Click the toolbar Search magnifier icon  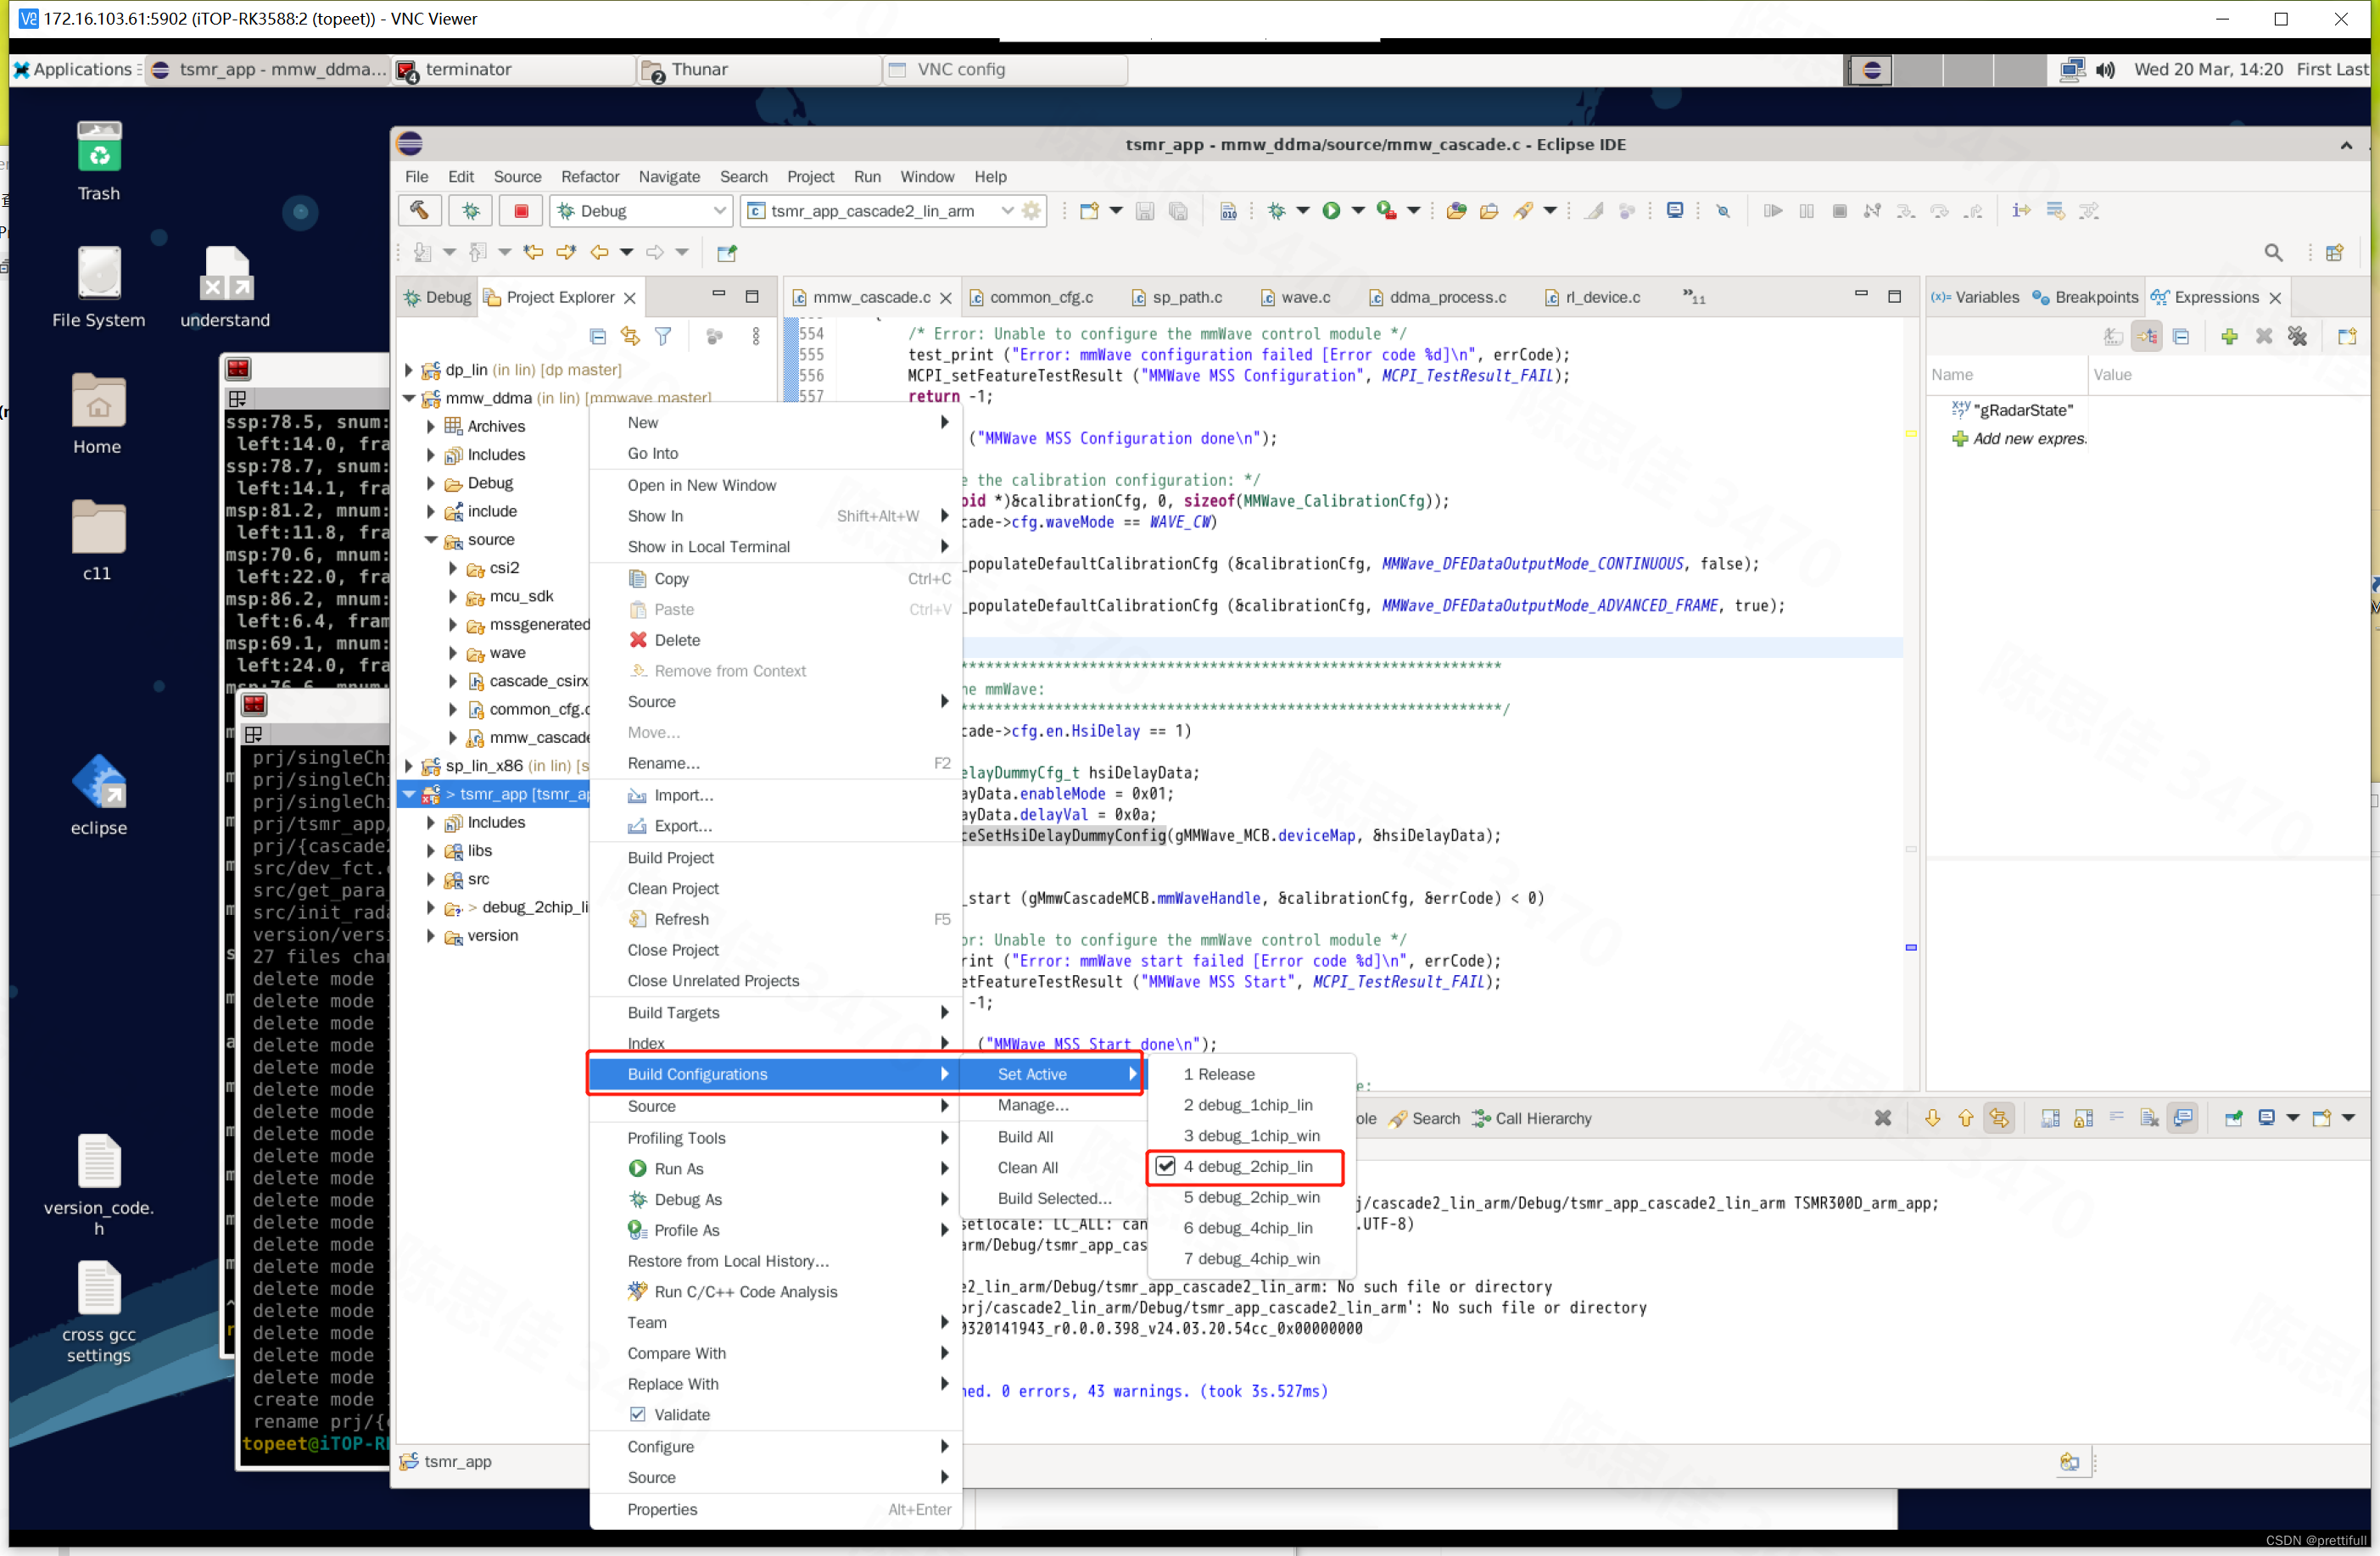2273,253
